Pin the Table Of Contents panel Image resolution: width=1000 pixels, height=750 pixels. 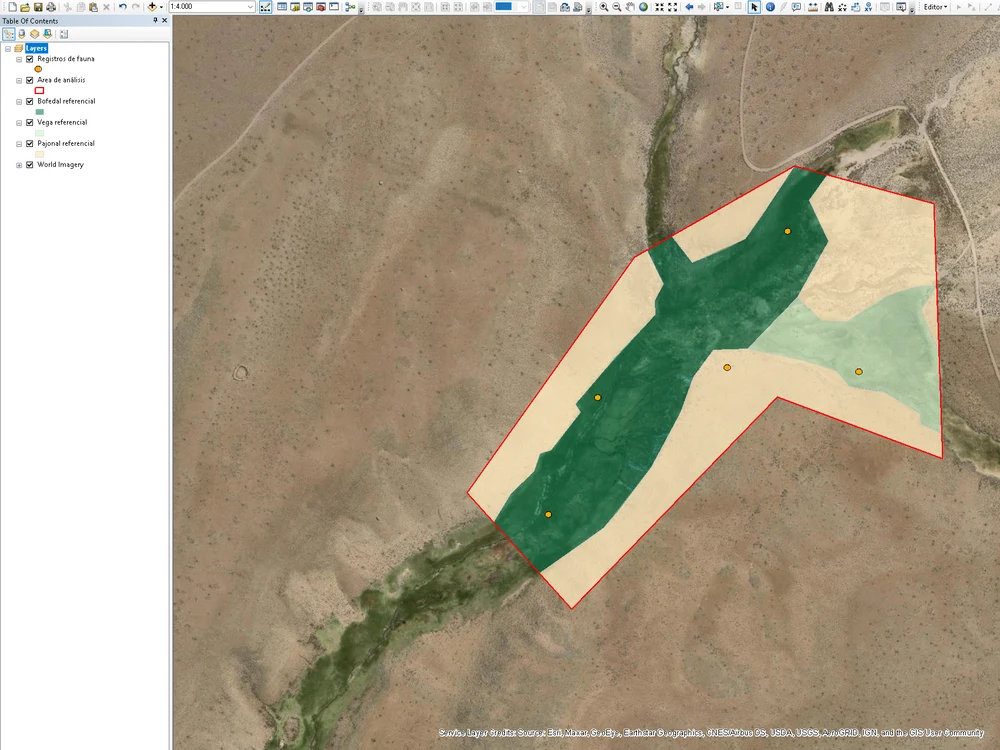155,20
